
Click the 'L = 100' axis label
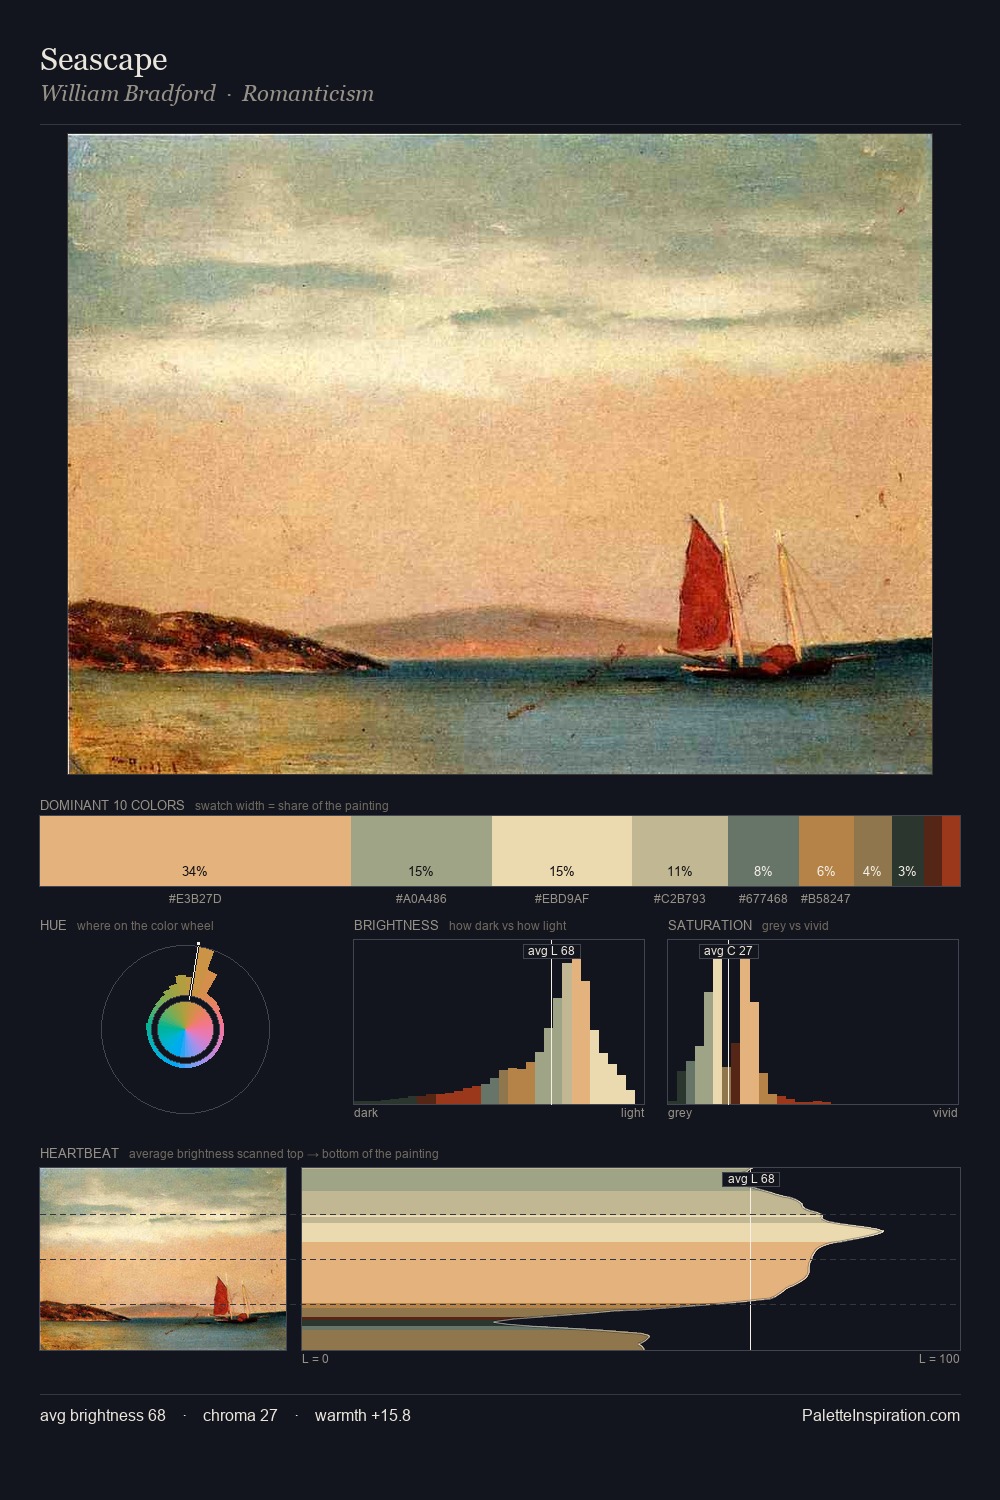939,1359
